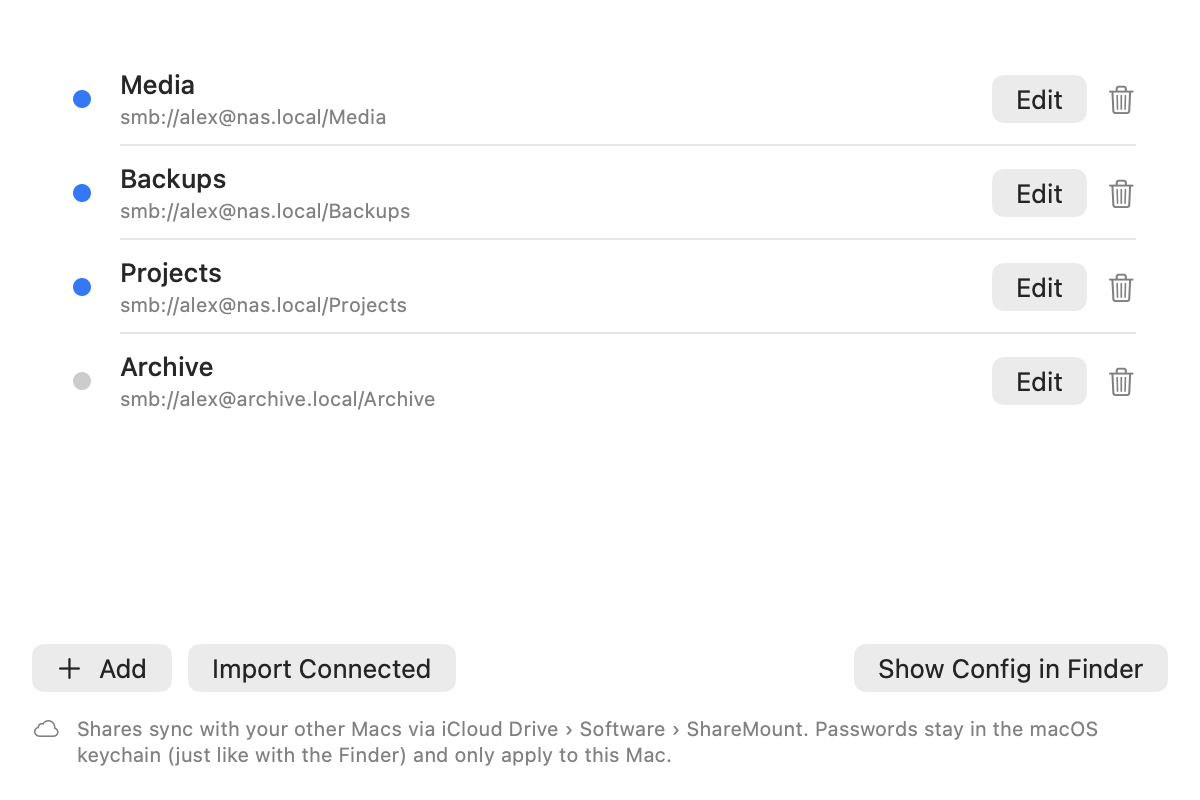The height and width of the screenshot is (800, 1200).
Task: Delete the Media share with trash icon
Action: (1121, 100)
